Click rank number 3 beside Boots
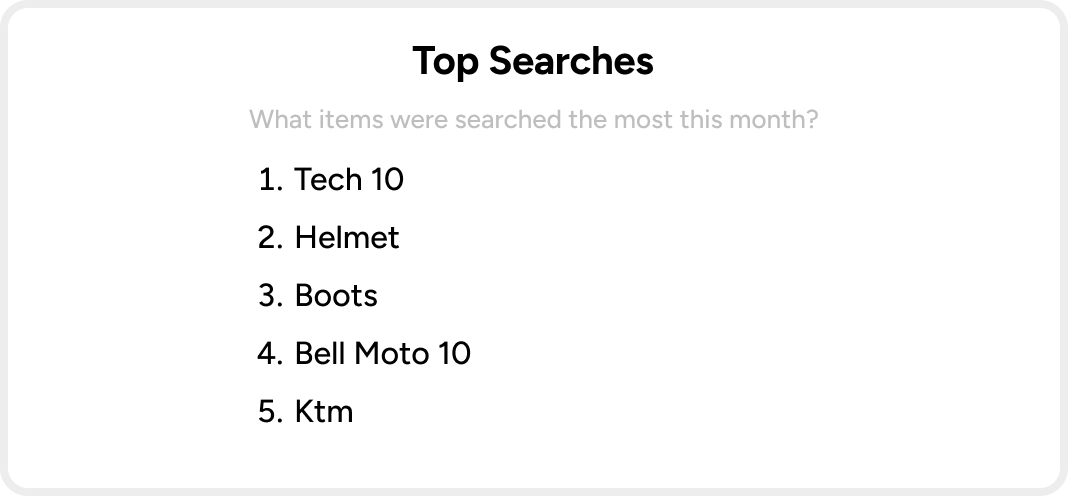Viewport: 1068px width, 496px height. tap(271, 296)
